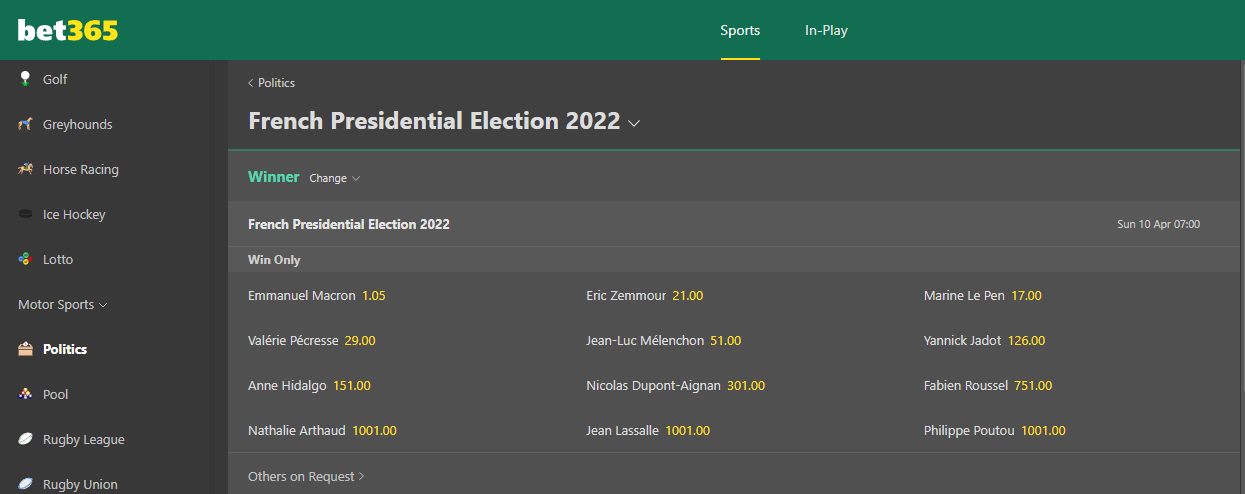1245x494 pixels.
Task: Select the Greyhounds icon in sidebar
Action: tap(25, 124)
